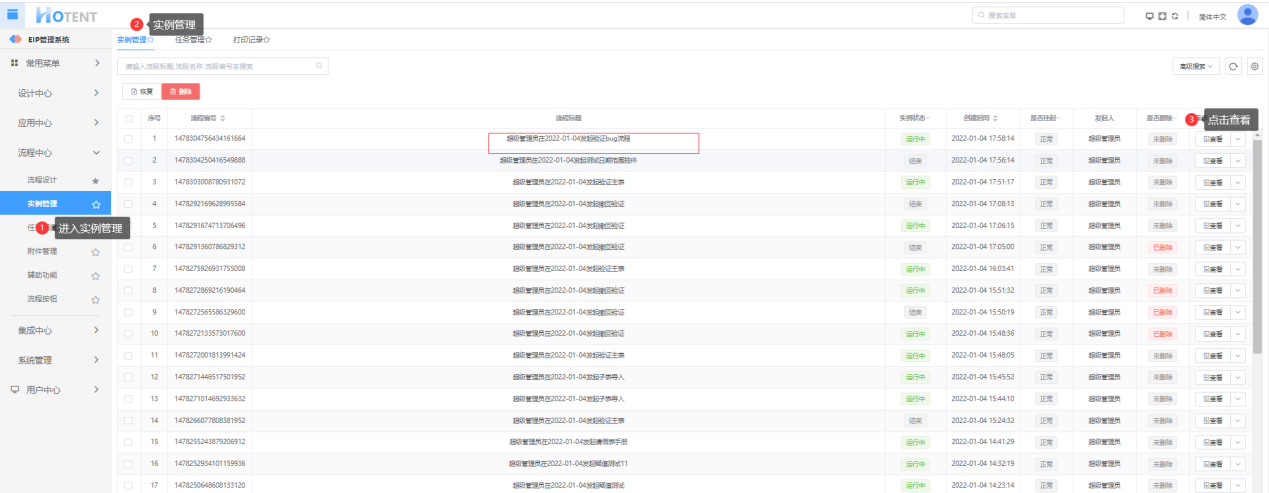Open 附件管理 in the sidebar

[x=42, y=252]
